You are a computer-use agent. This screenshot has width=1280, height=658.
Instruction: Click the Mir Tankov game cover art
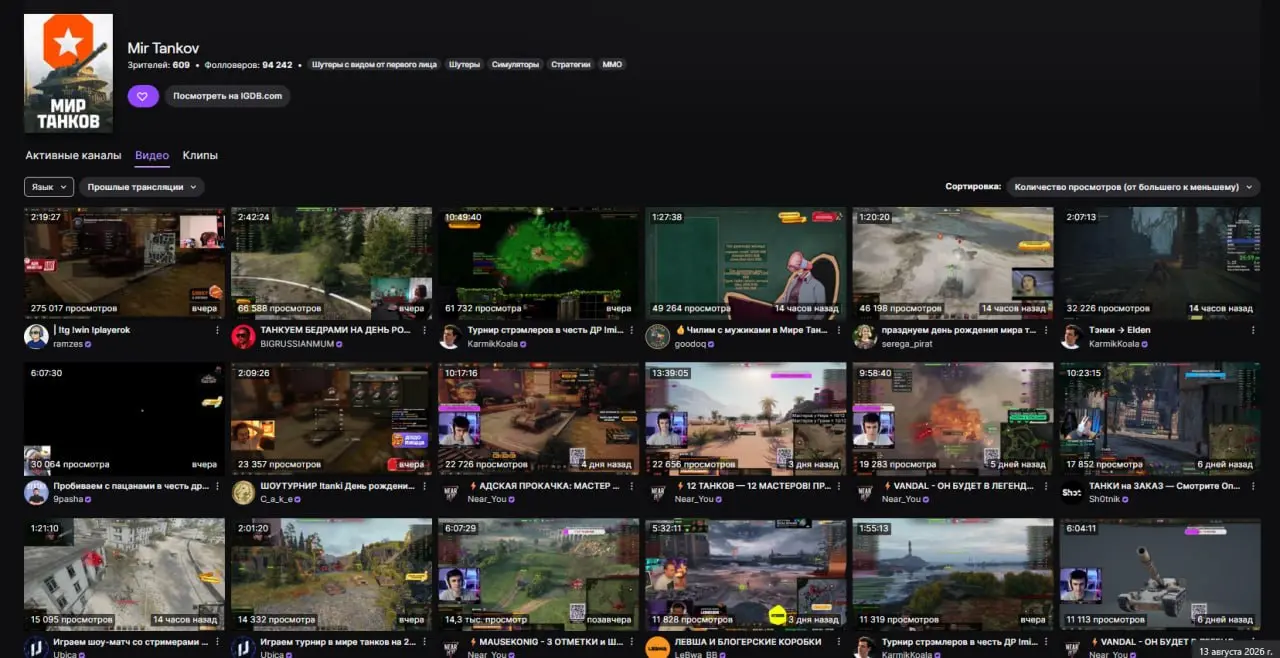[x=68, y=73]
